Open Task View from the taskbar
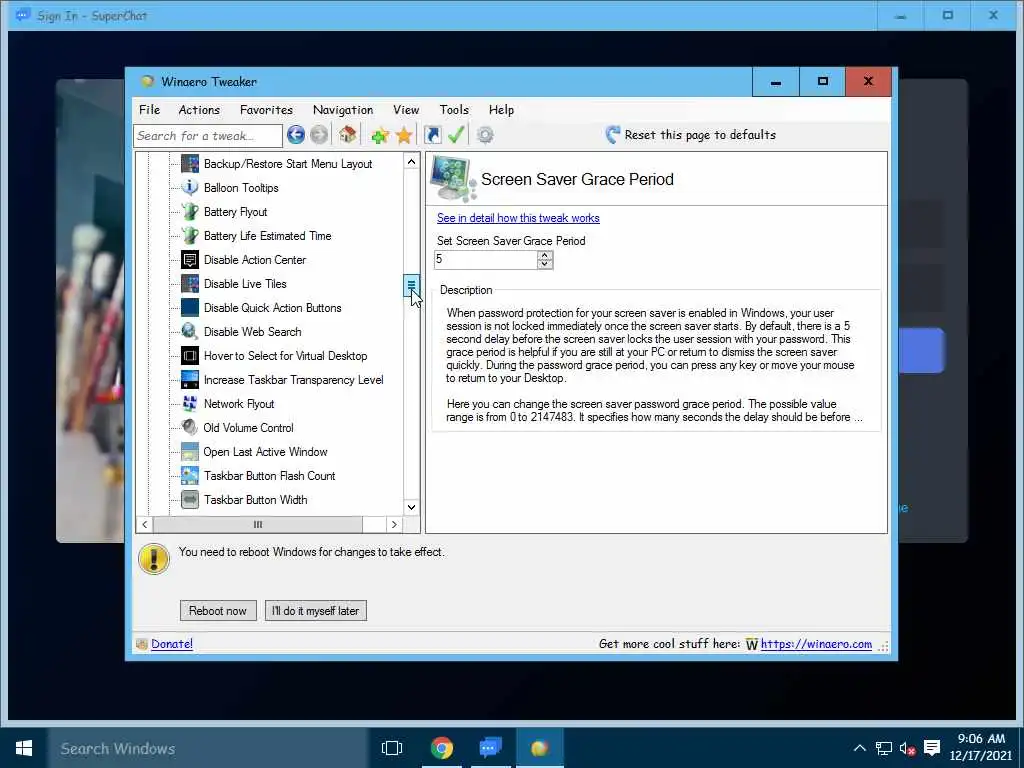The height and width of the screenshot is (768, 1024). coord(392,748)
